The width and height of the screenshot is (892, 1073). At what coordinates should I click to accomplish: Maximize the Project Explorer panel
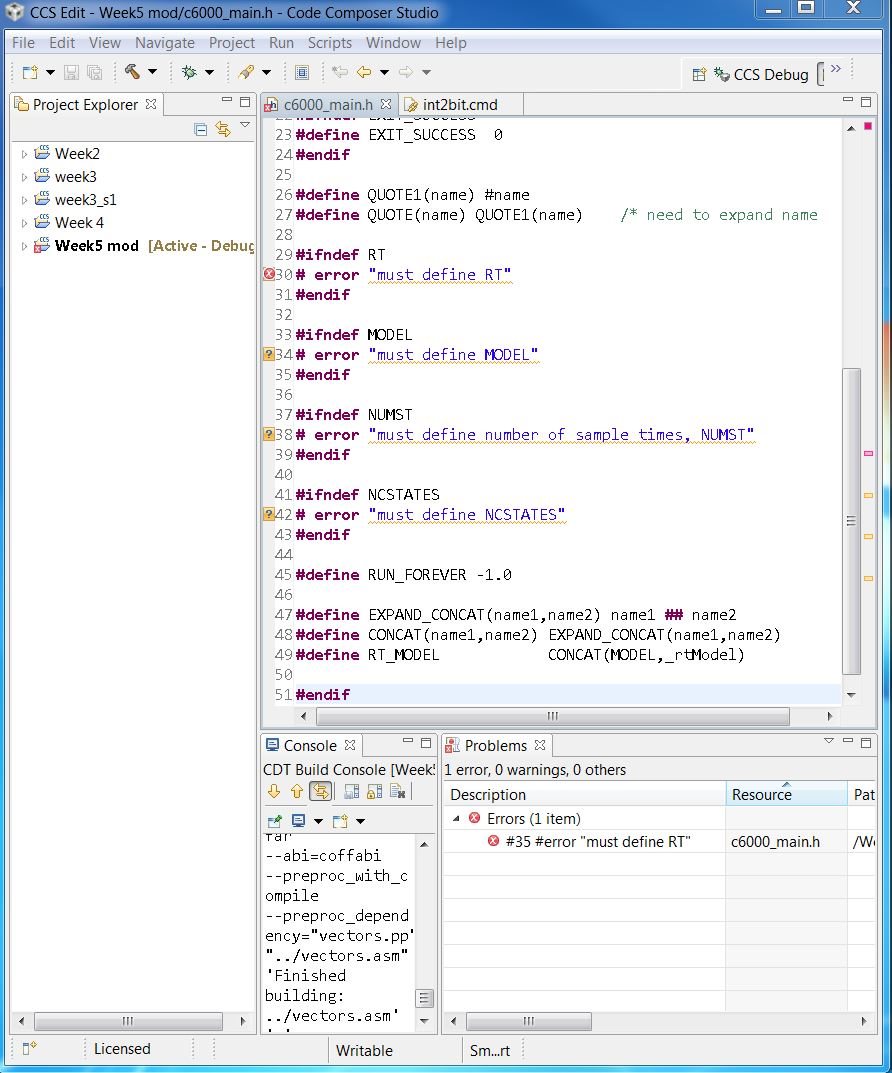[x=245, y=102]
